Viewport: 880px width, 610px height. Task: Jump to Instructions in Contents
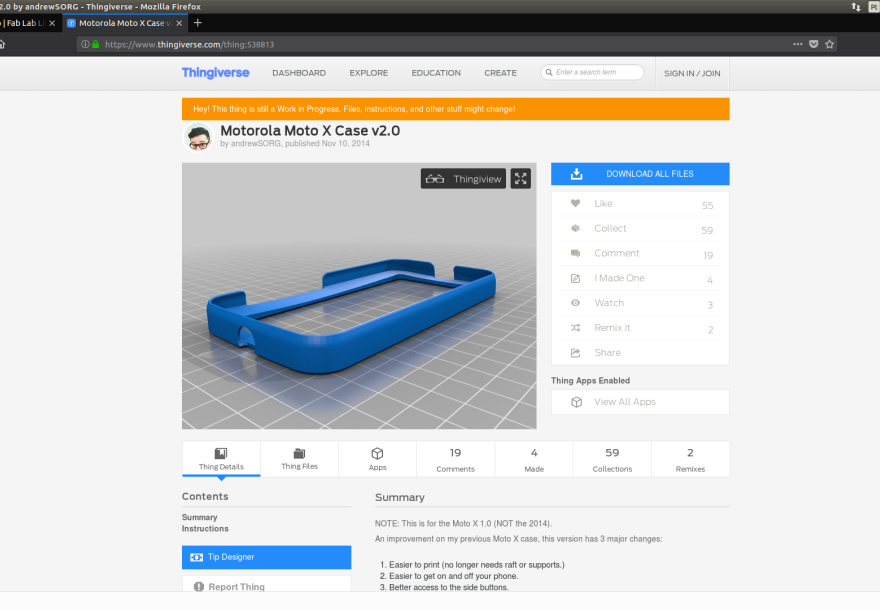[x=205, y=529]
